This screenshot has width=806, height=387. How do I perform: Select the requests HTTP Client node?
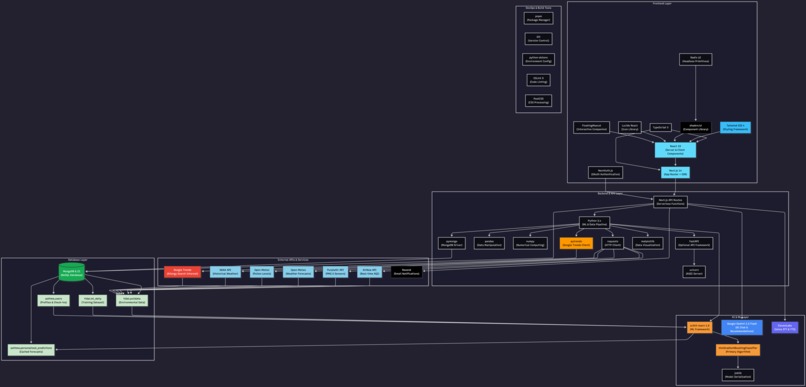[x=612, y=244]
